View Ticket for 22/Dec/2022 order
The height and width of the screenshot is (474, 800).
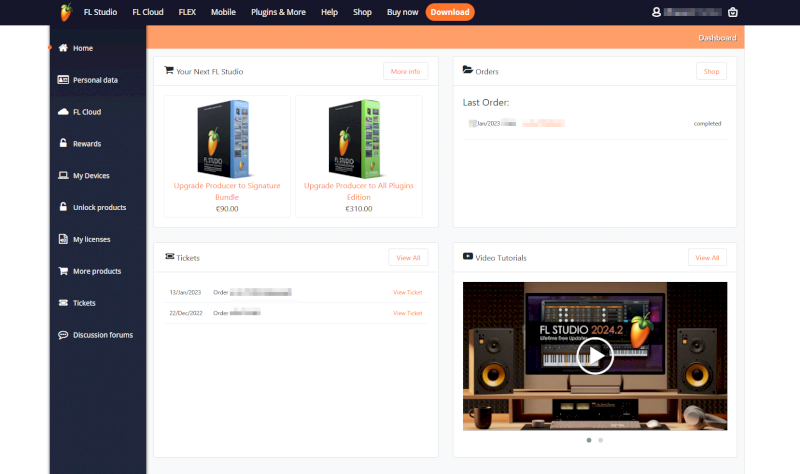408,313
